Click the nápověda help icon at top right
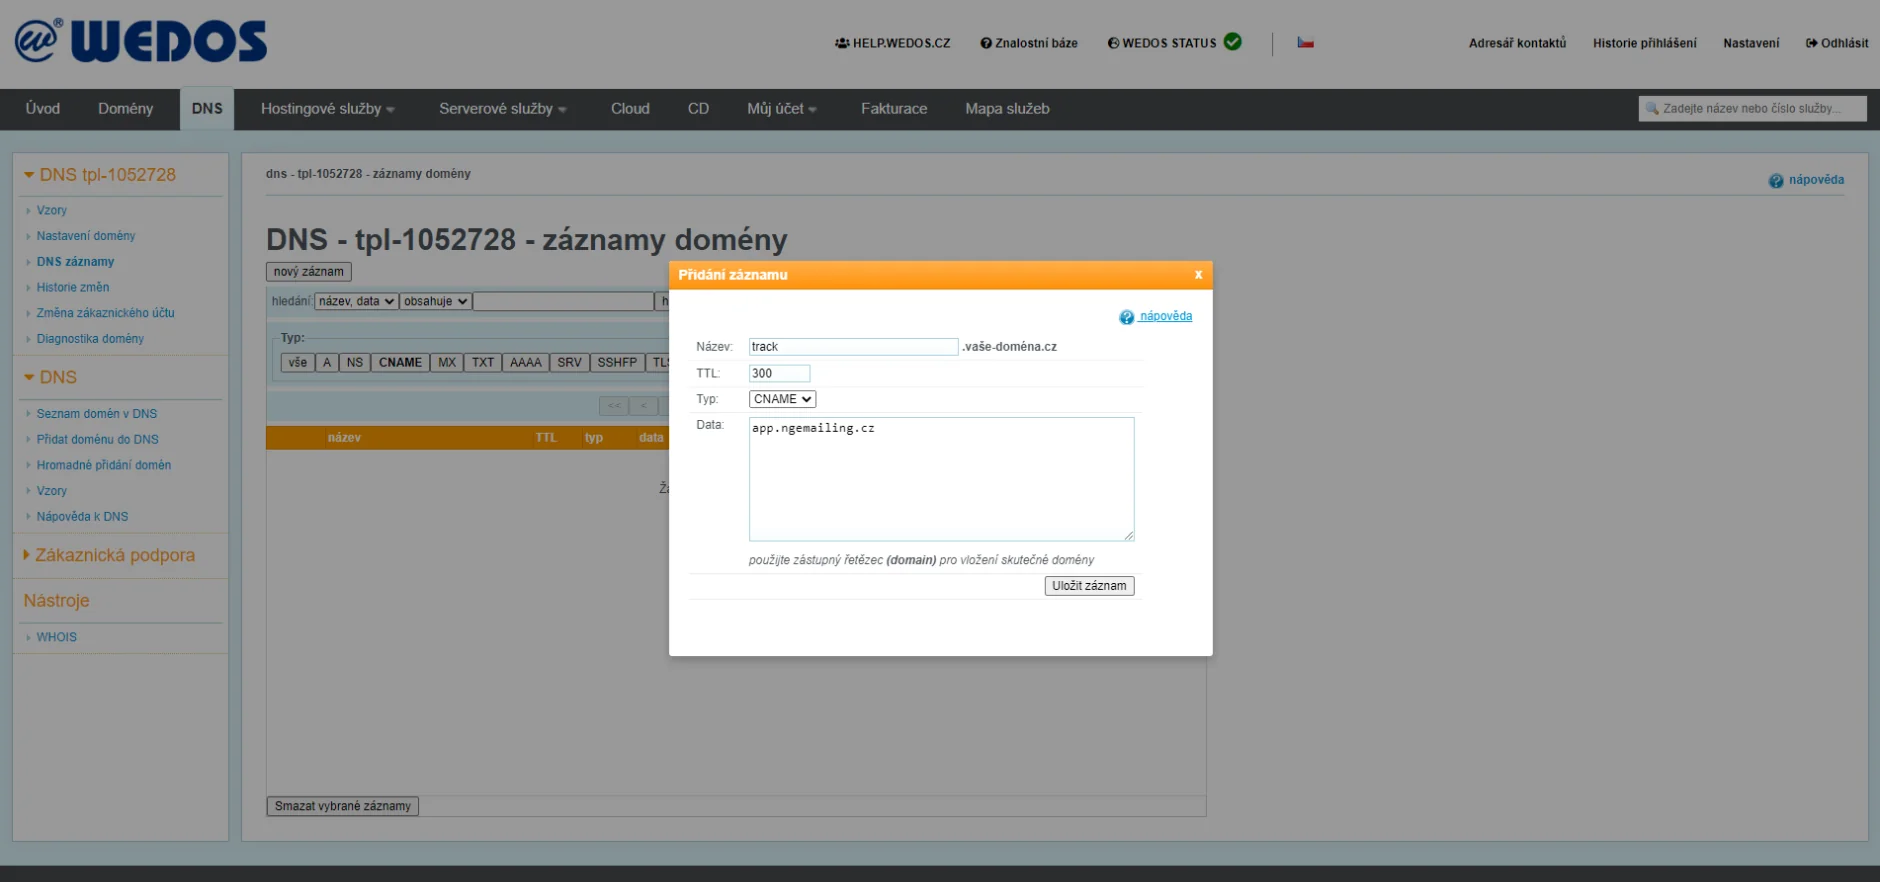The width and height of the screenshot is (1880, 882). tap(1776, 181)
